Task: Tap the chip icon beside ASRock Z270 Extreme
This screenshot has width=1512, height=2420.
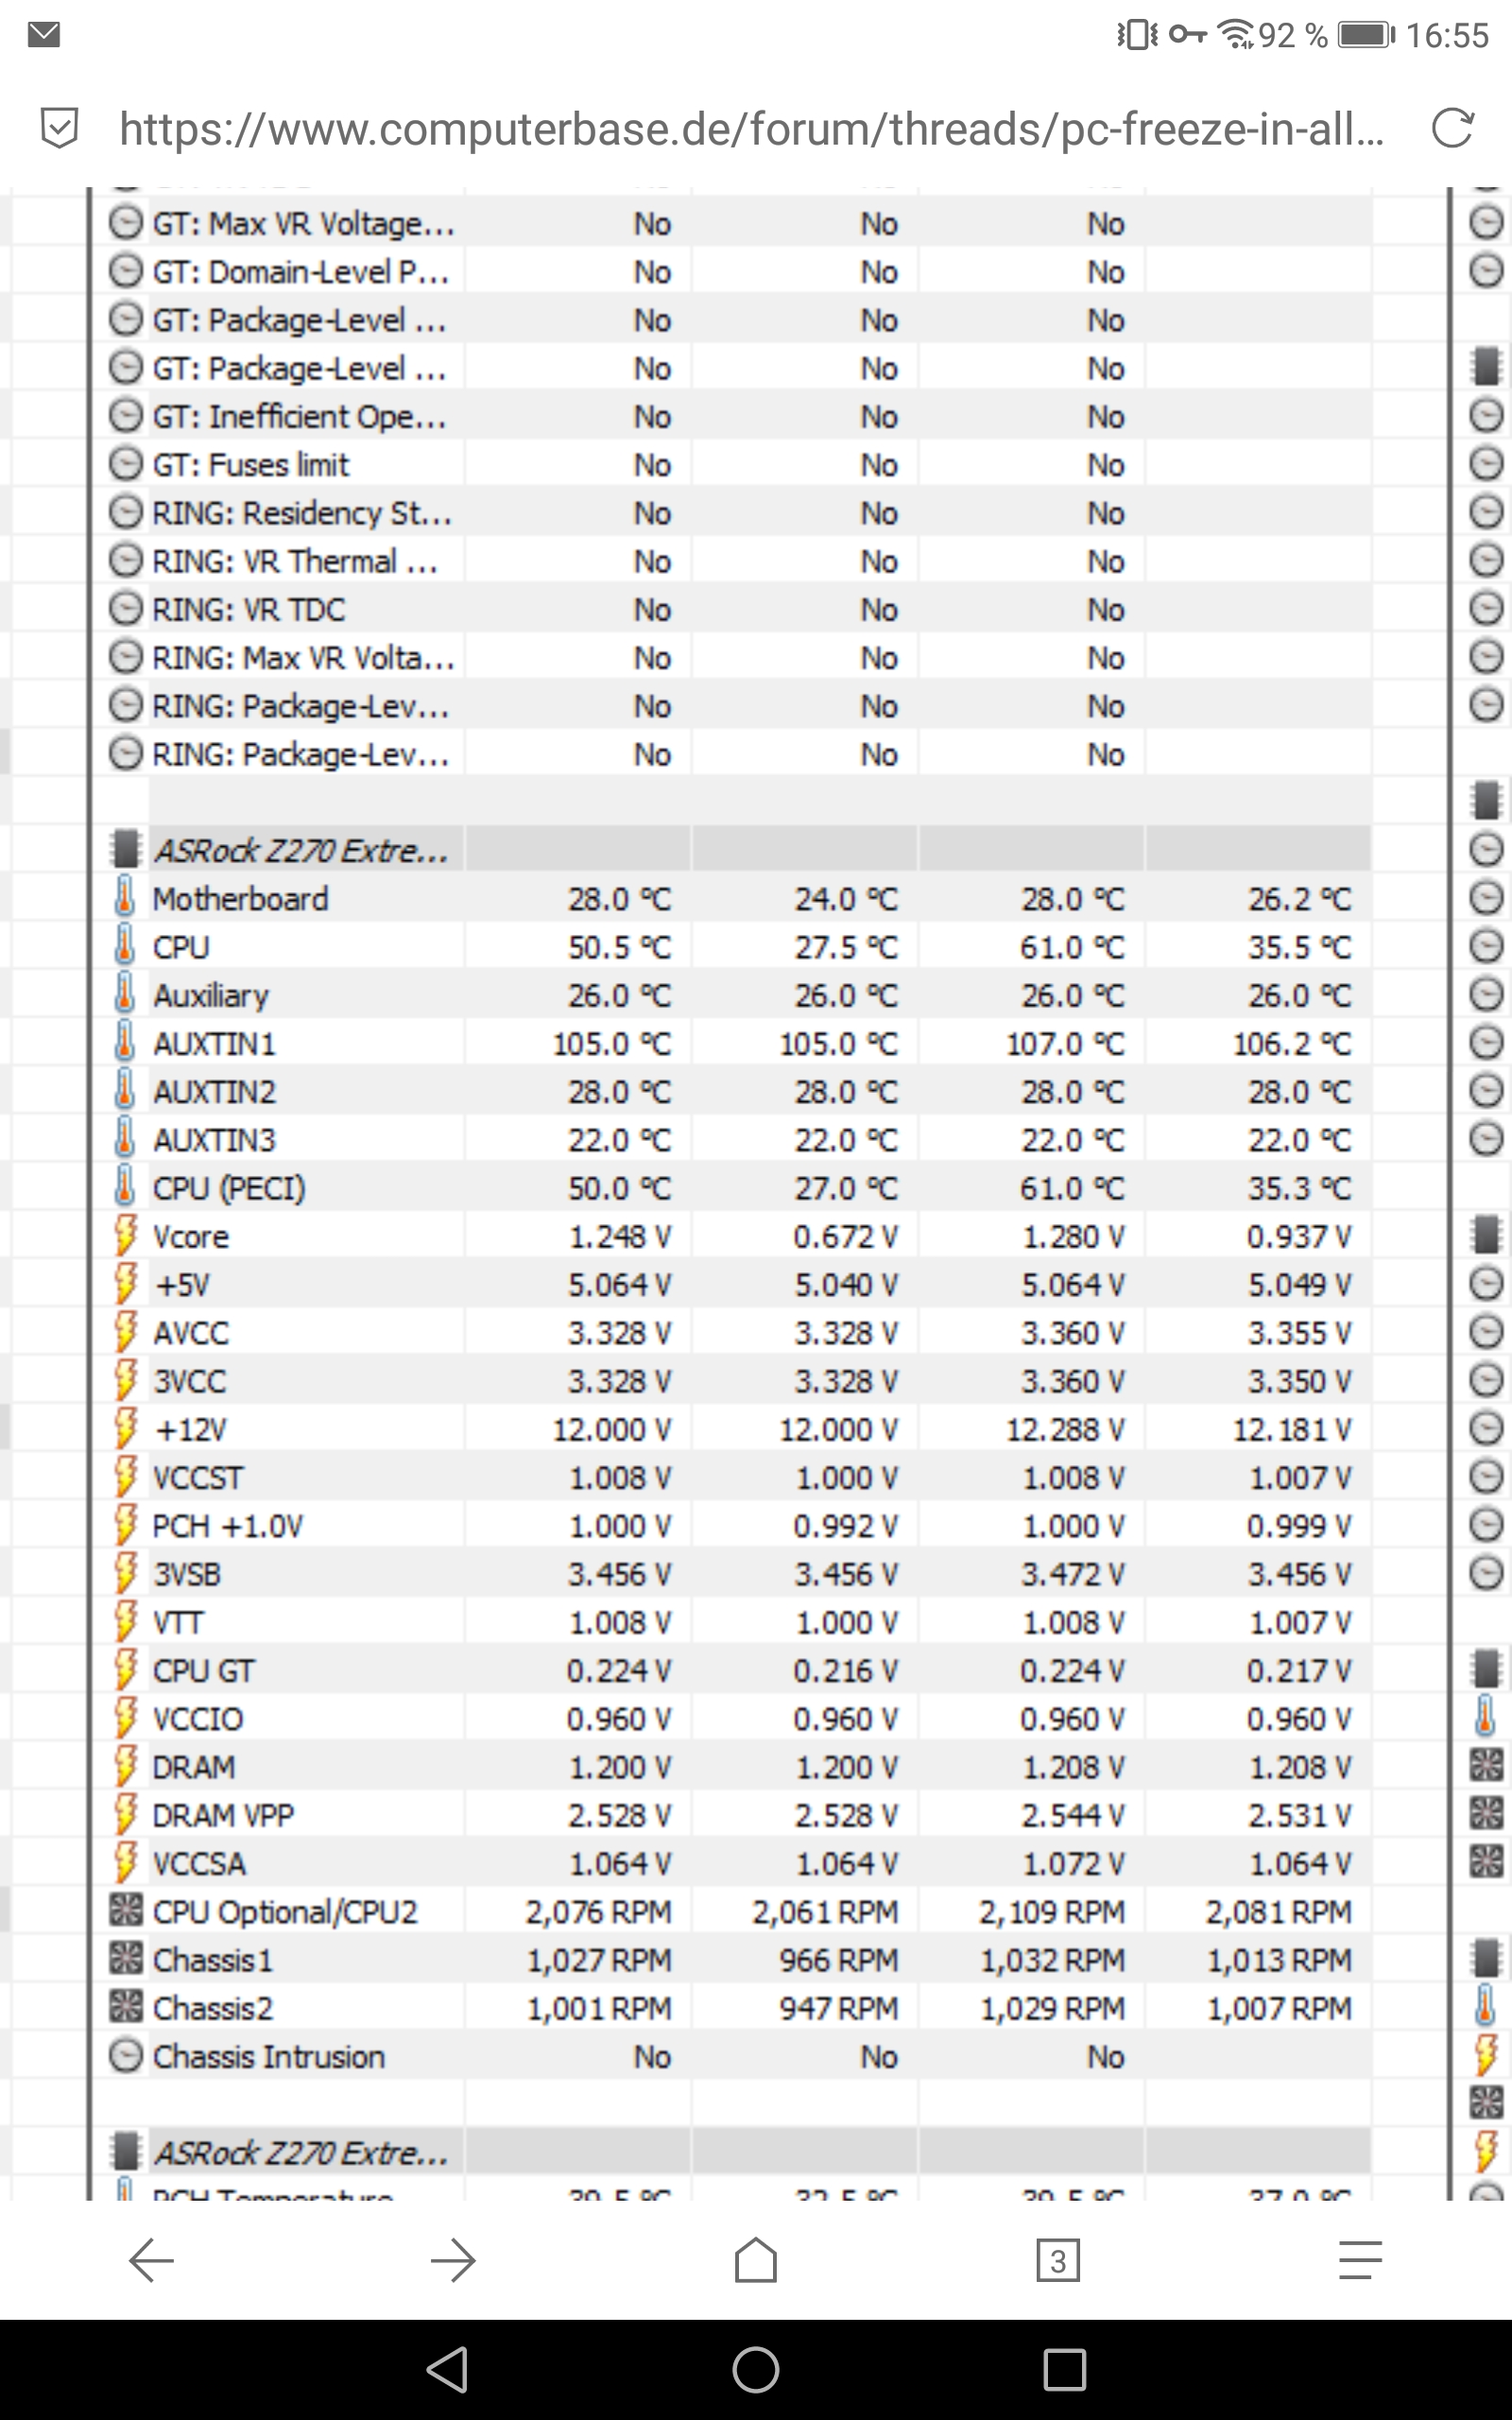Action: tap(125, 849)
